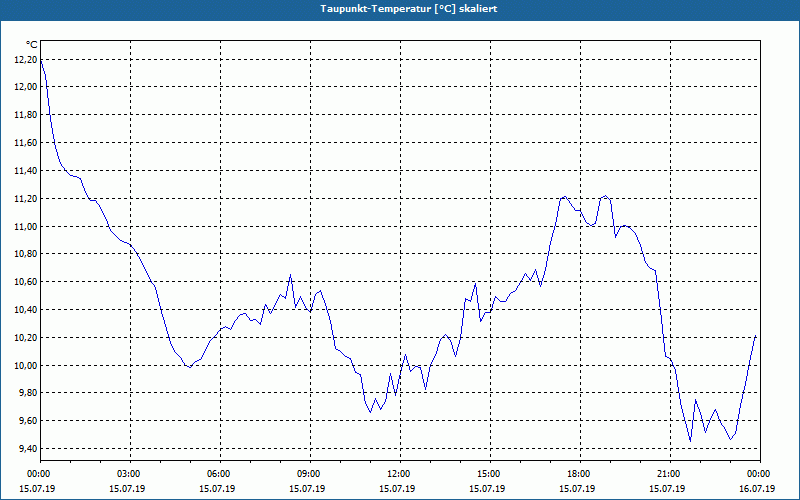Click the 00:00 time label above 16.07.19
Viewport: 800px width, 500px height.
click(x=758, y=474)
